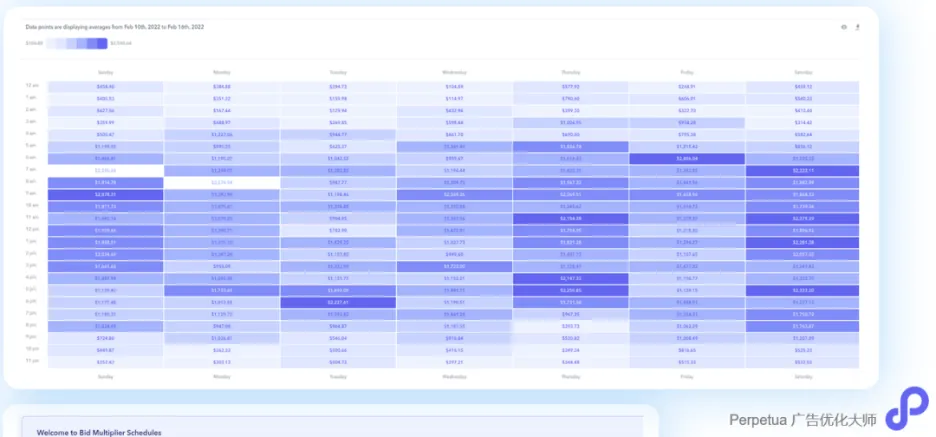The image size is (936, 437).
Task: Select the Saturday 8 pm heatmap cell
Action: tap(803, 327)
